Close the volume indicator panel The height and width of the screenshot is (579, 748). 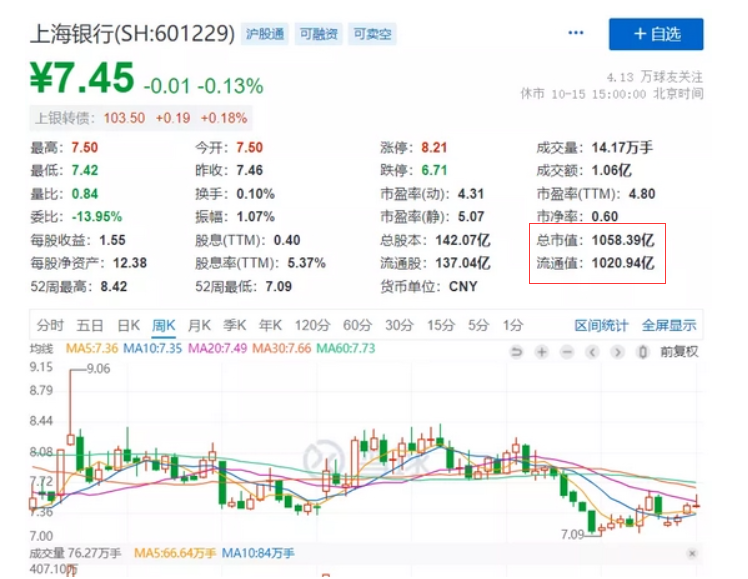coord(692,553)
